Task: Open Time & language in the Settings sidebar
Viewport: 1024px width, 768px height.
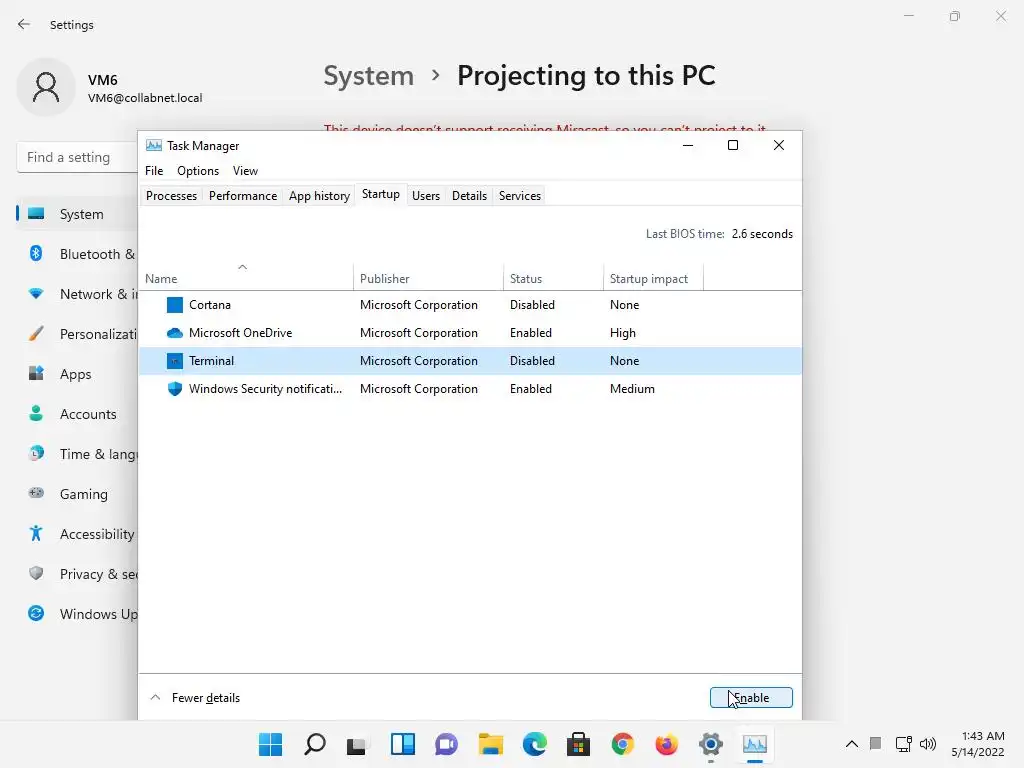Action: [77, 454]
